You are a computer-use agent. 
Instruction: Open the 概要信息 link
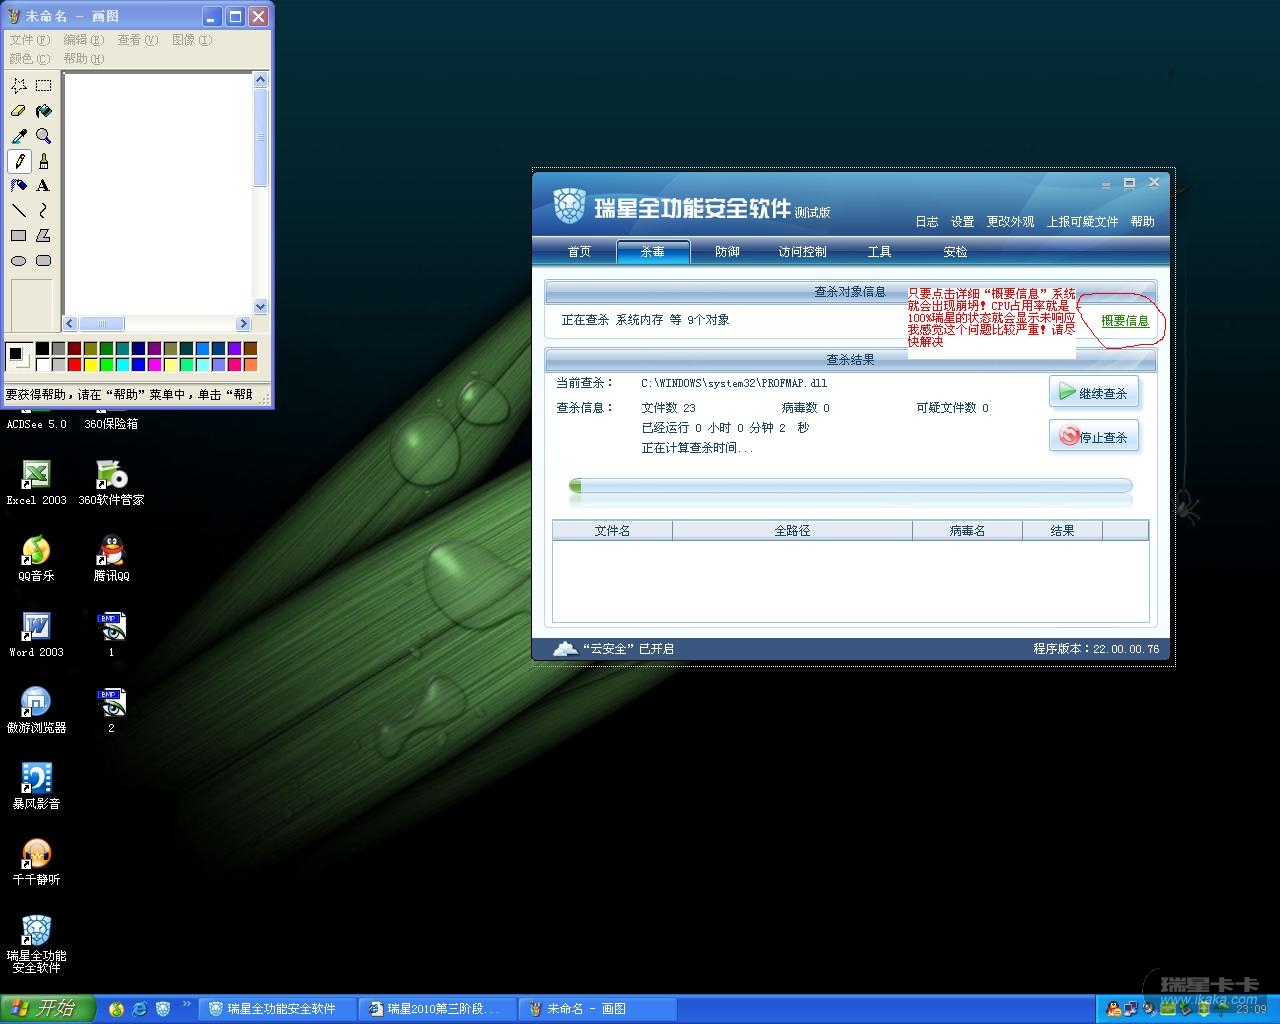tap(1125, 321)
